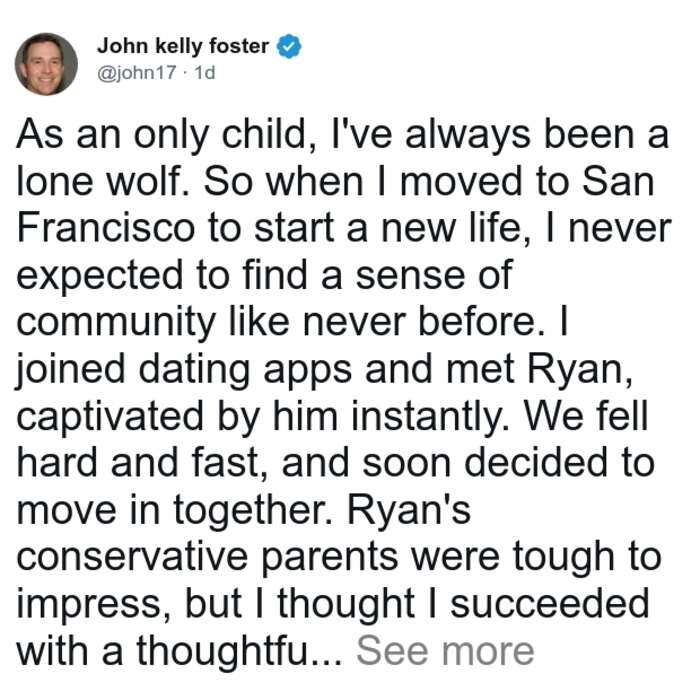Open the 1d timestamp of the post
This screenshot has width=700, height=700.
(205, 72)
